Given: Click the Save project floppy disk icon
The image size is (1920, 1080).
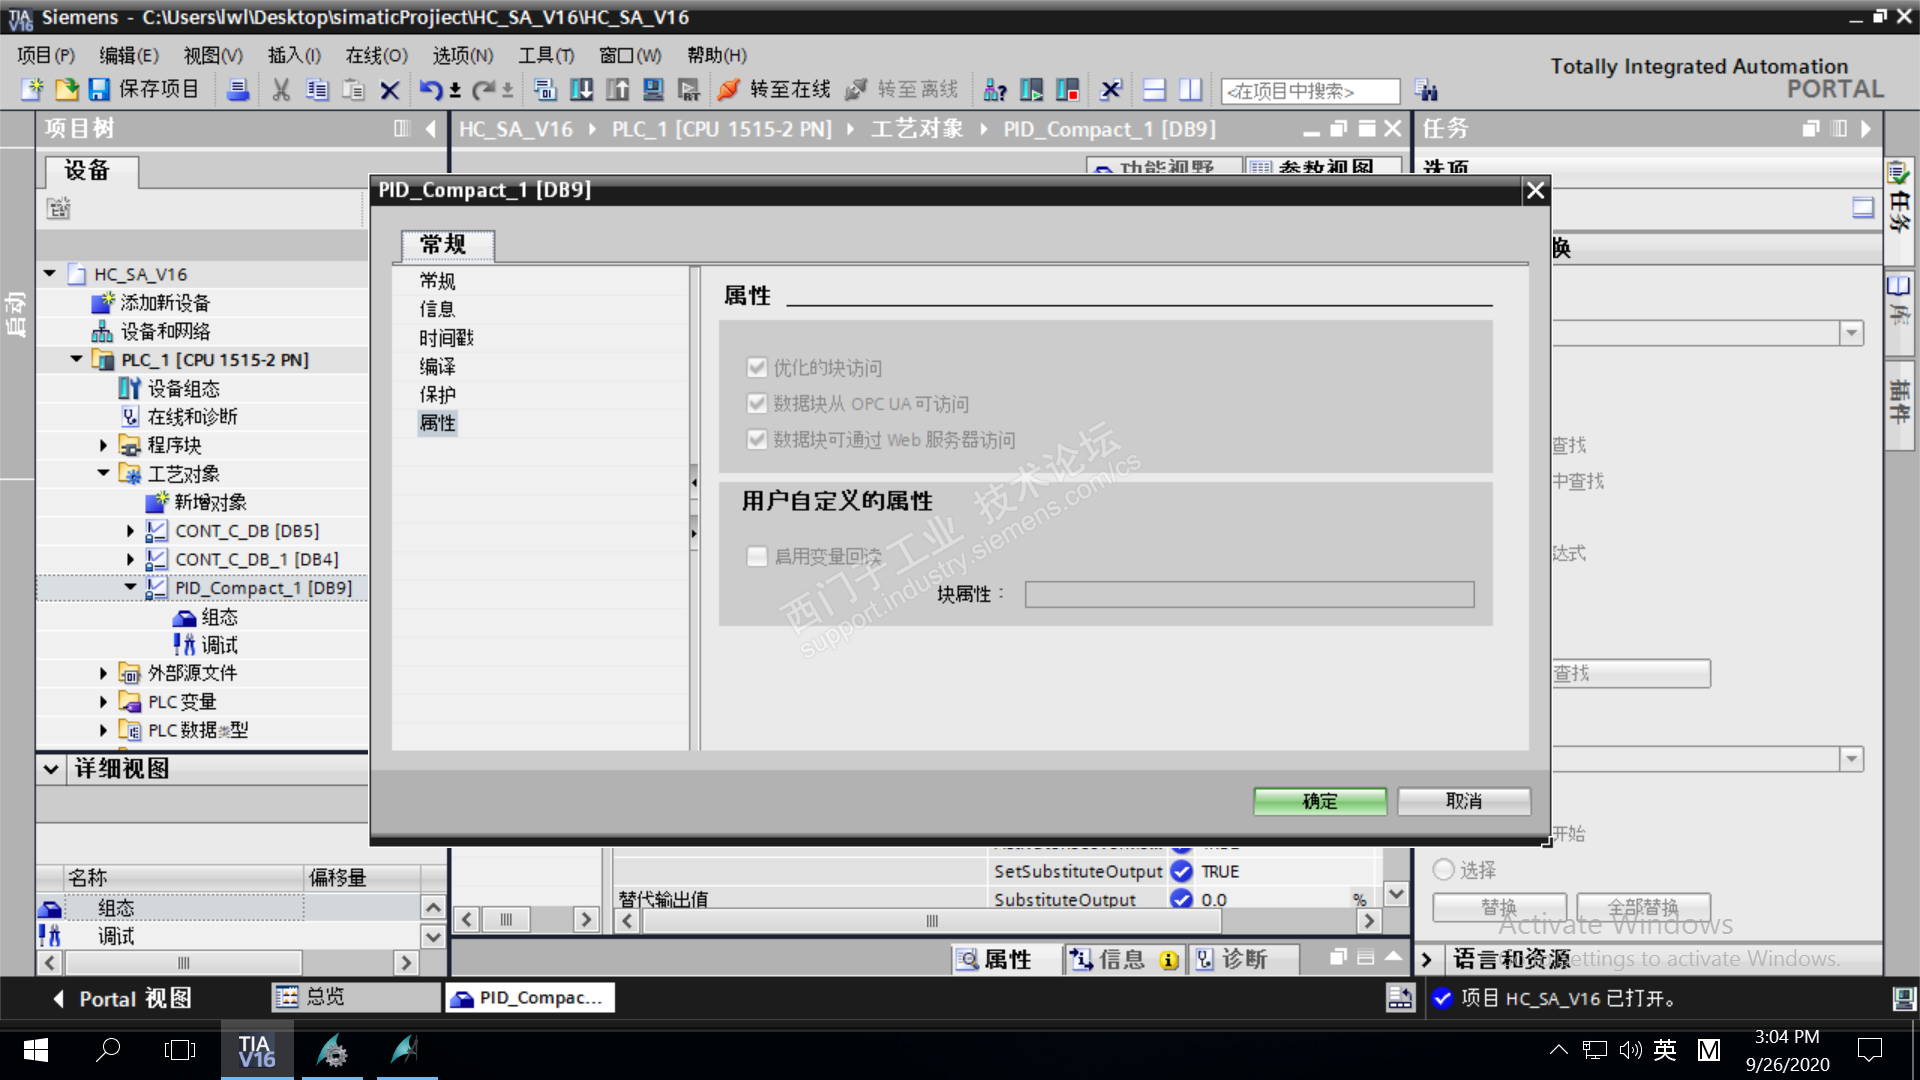Looking at the screenshot, I should pos(99,90).
